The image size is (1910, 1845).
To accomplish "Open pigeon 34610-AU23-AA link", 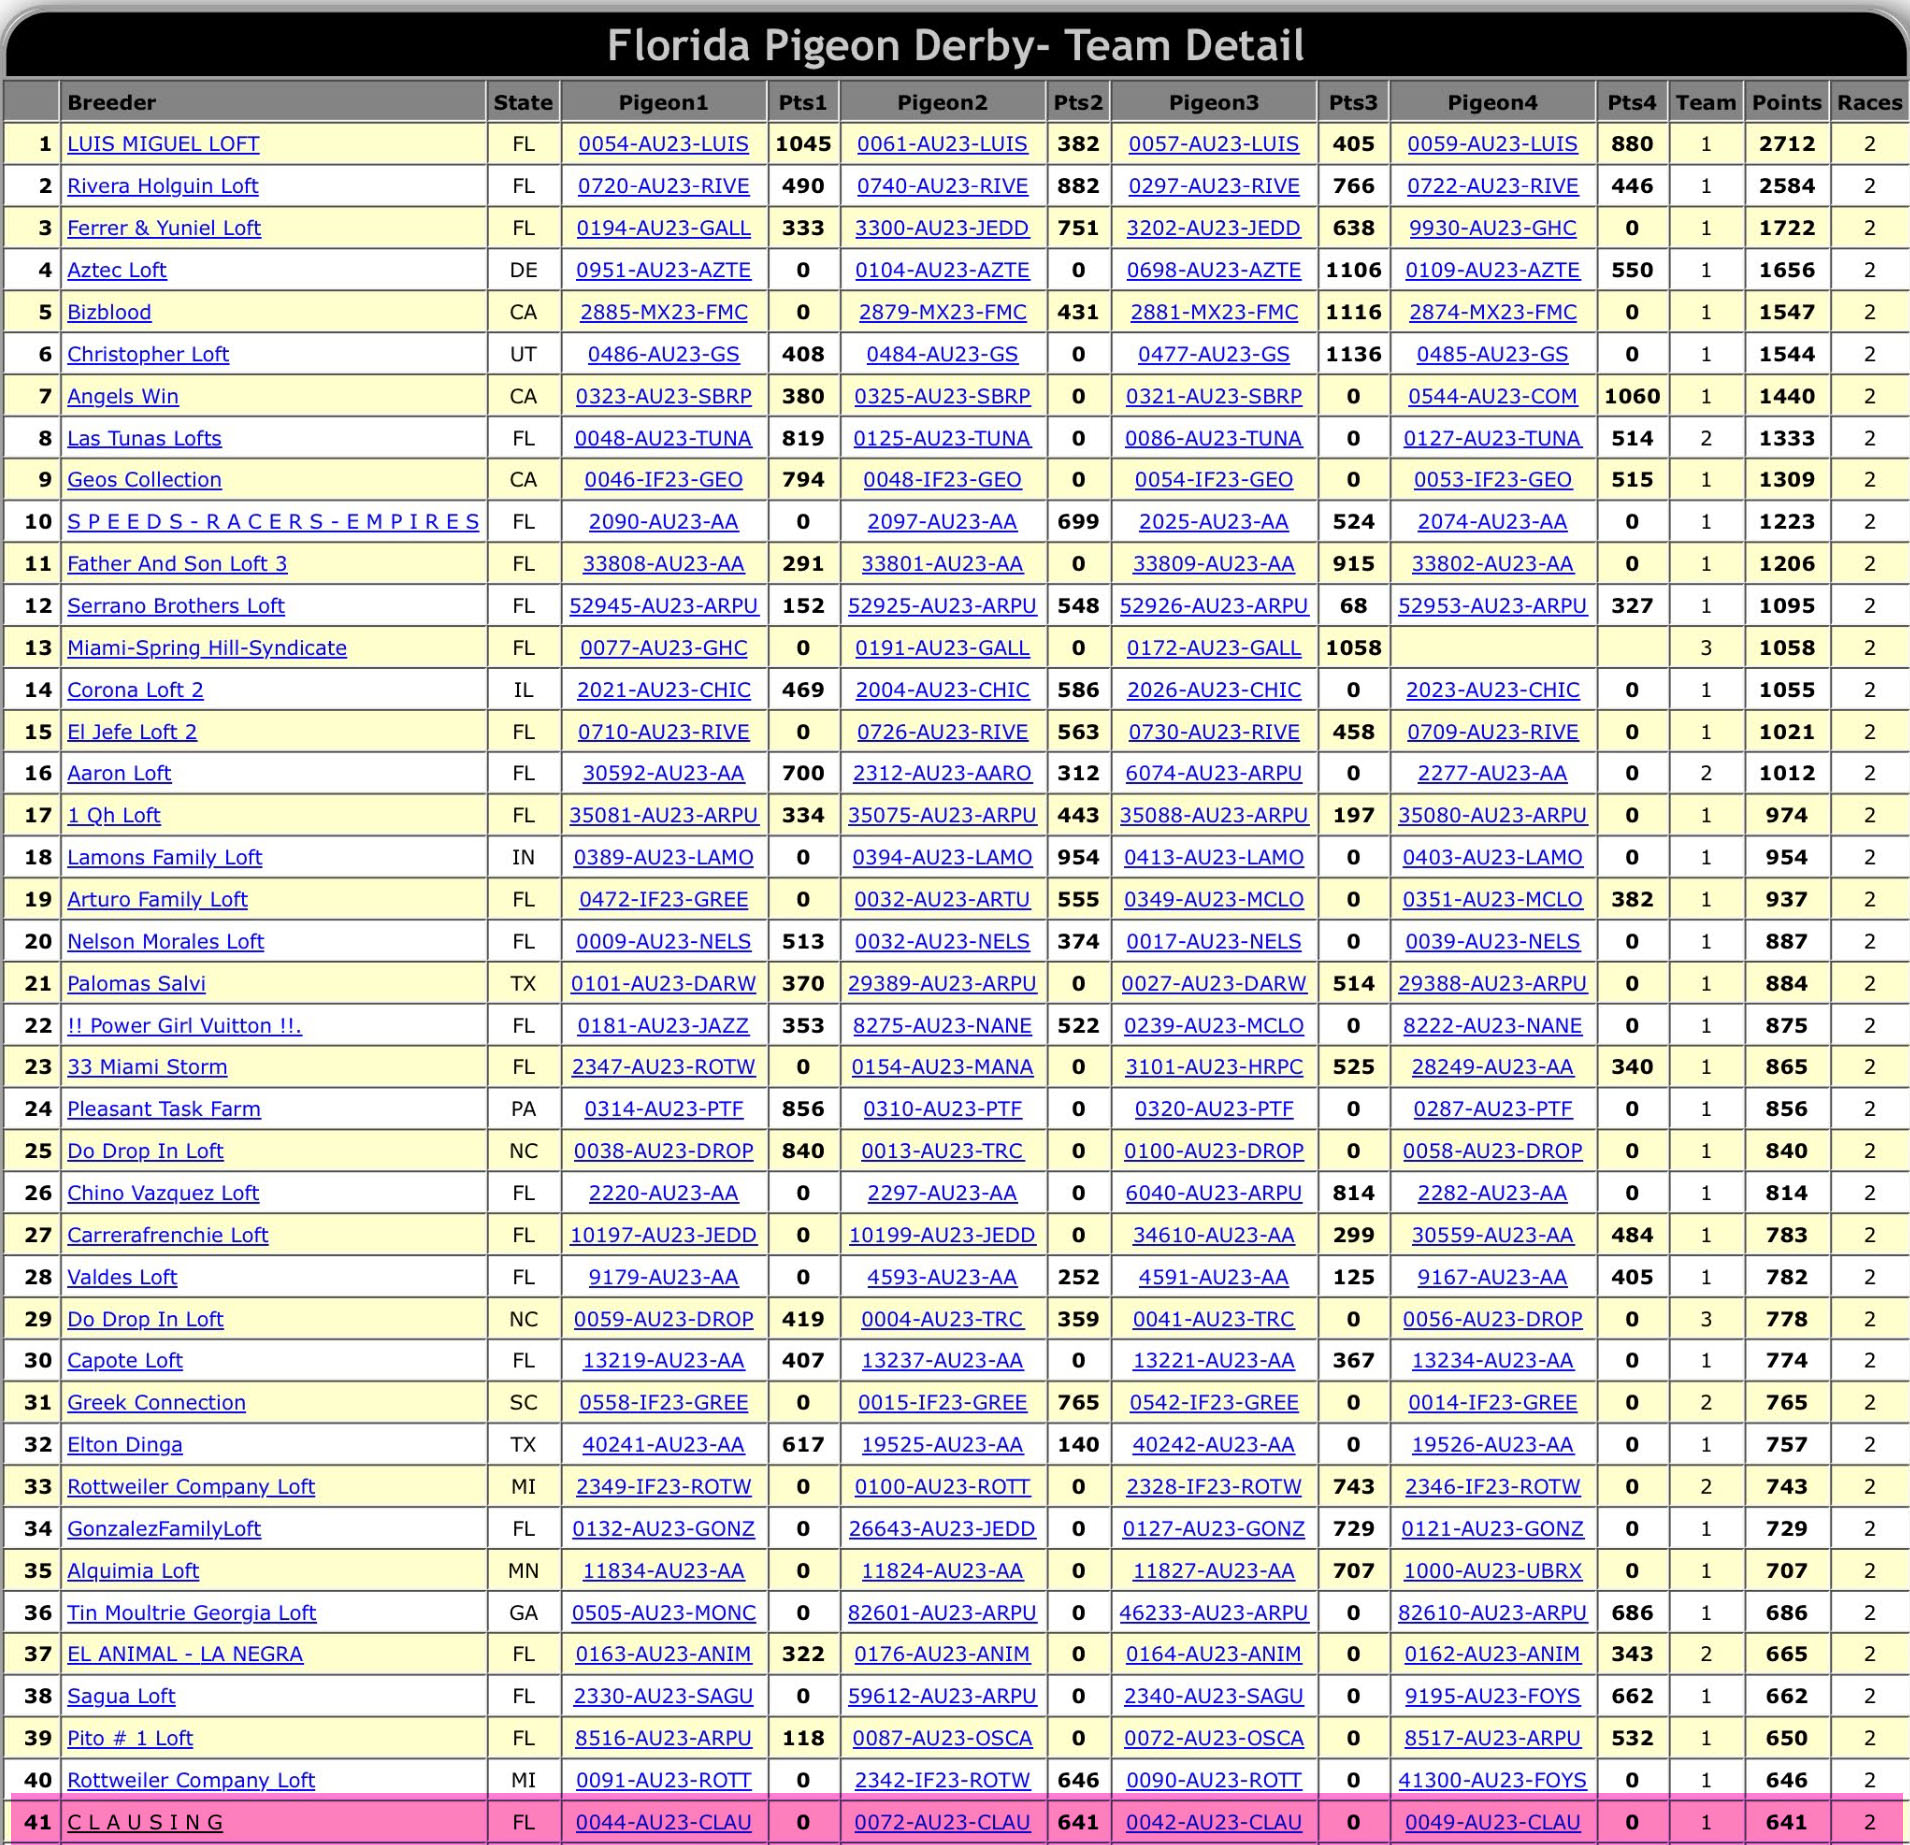I will [1213, 1235].
